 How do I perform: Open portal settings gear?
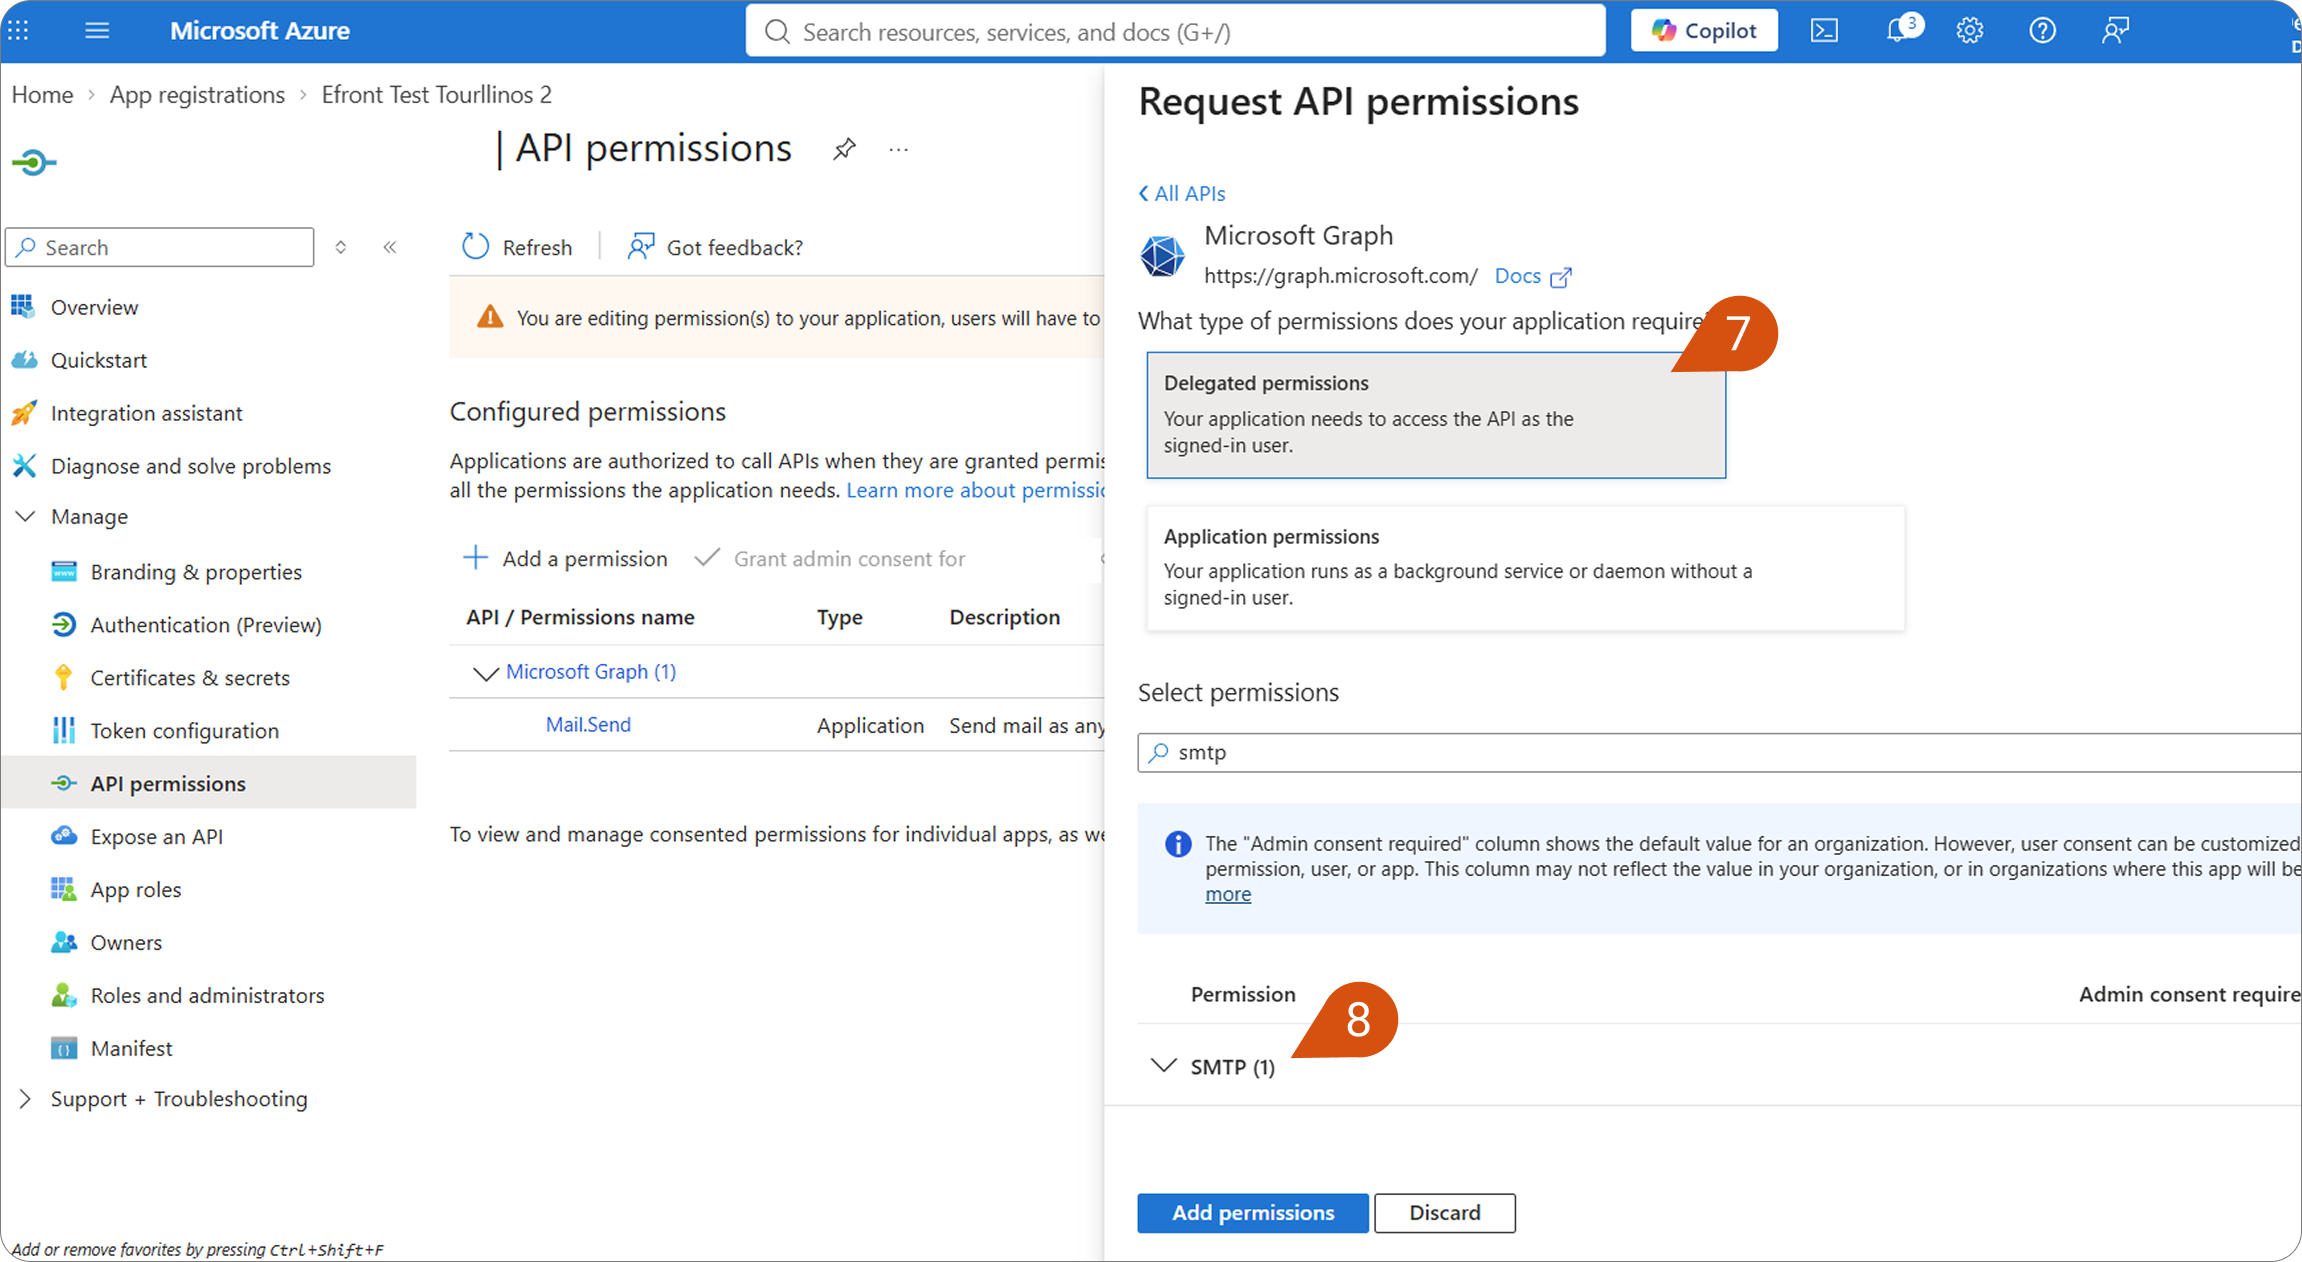click(x=1970, y=31)
